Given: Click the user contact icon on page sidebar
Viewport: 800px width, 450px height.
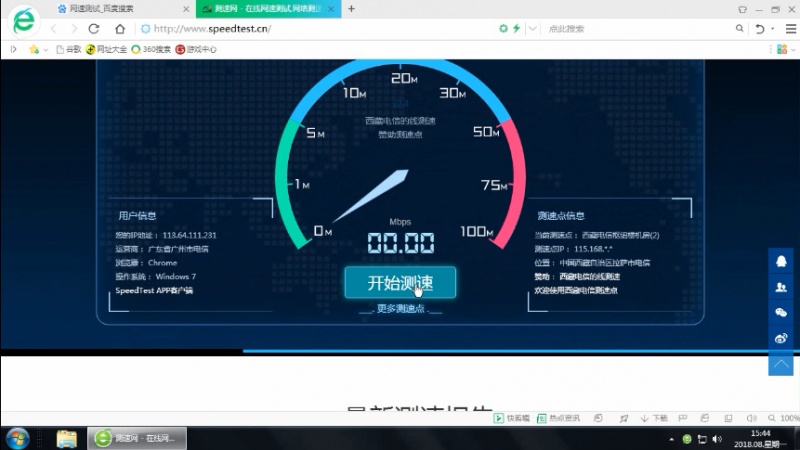Looking at the screenshot, I should 781,287.
